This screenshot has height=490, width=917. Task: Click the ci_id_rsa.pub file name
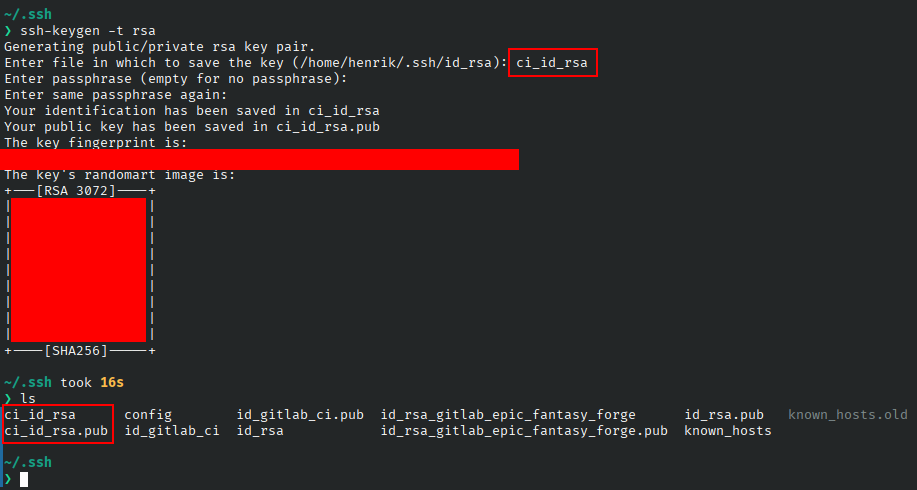56,431
